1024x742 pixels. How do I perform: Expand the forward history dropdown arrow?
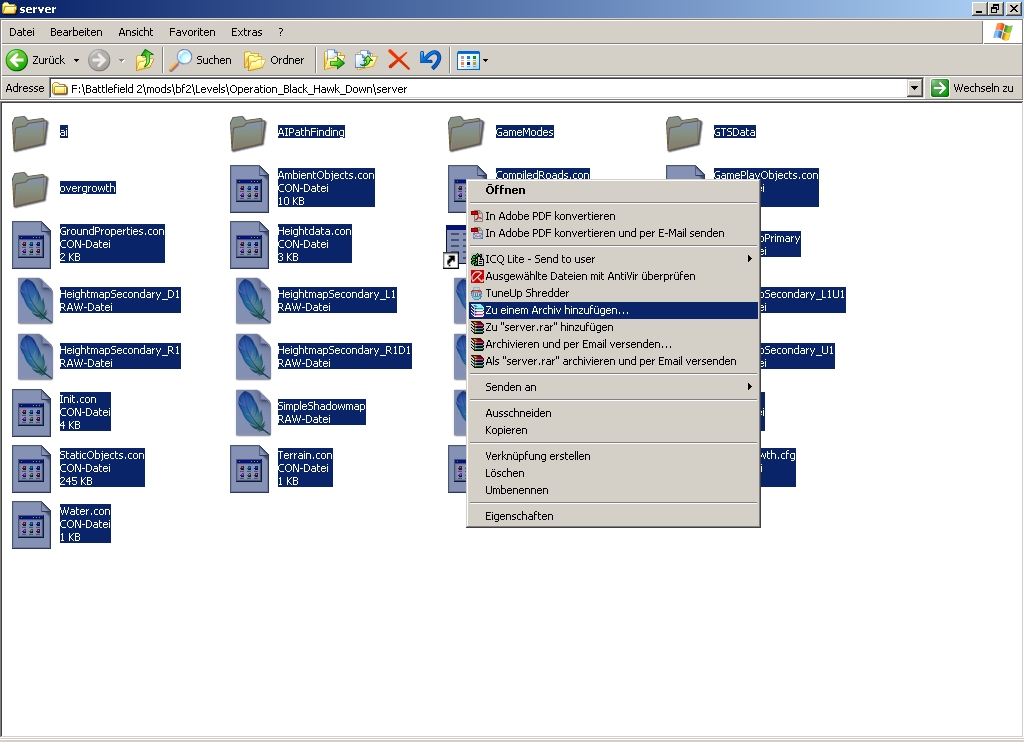121,60
